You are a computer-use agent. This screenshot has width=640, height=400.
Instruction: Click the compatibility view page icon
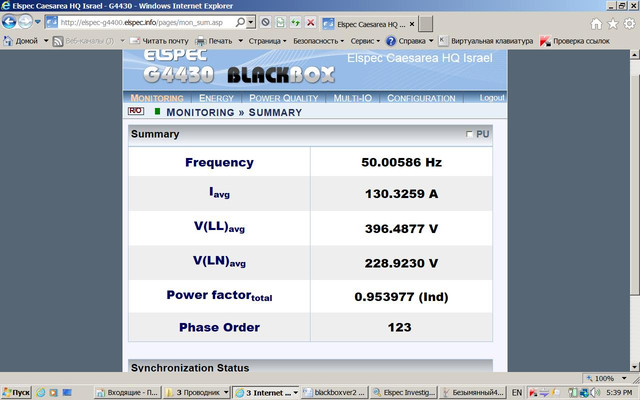point(280,22)
